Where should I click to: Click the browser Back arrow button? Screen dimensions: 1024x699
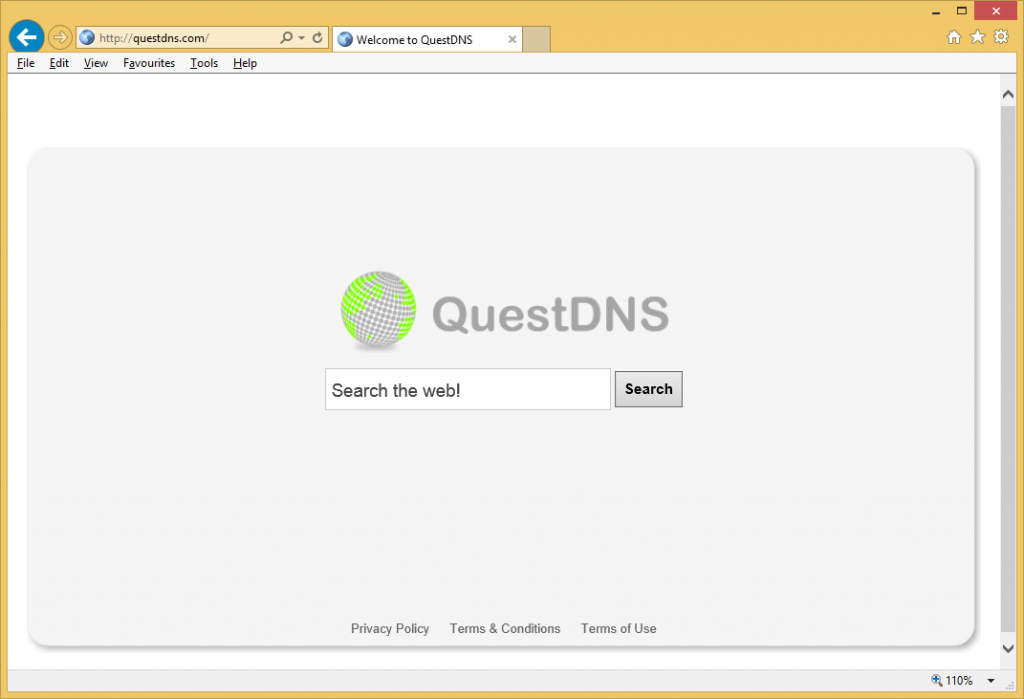click(x=26, y=38)
